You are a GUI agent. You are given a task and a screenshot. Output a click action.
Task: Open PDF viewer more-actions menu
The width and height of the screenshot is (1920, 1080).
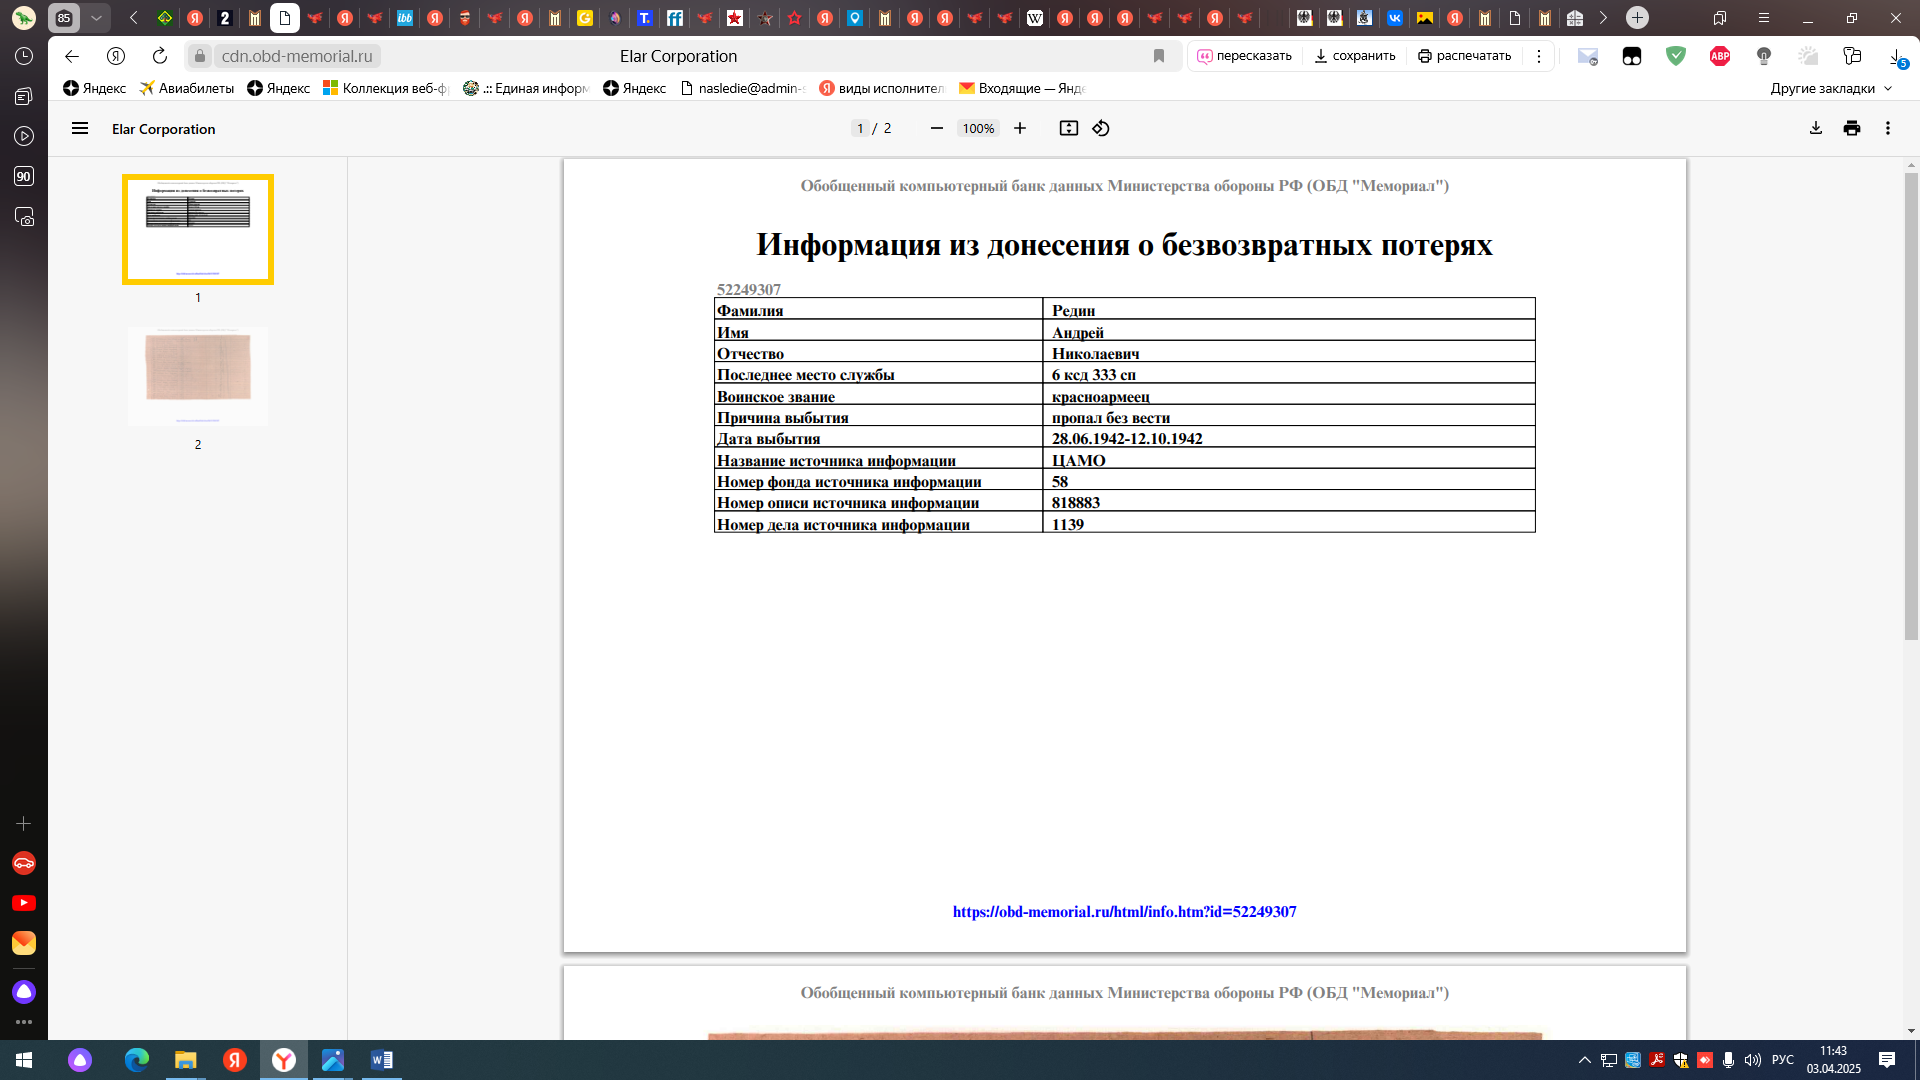[x=1888, y=128]
